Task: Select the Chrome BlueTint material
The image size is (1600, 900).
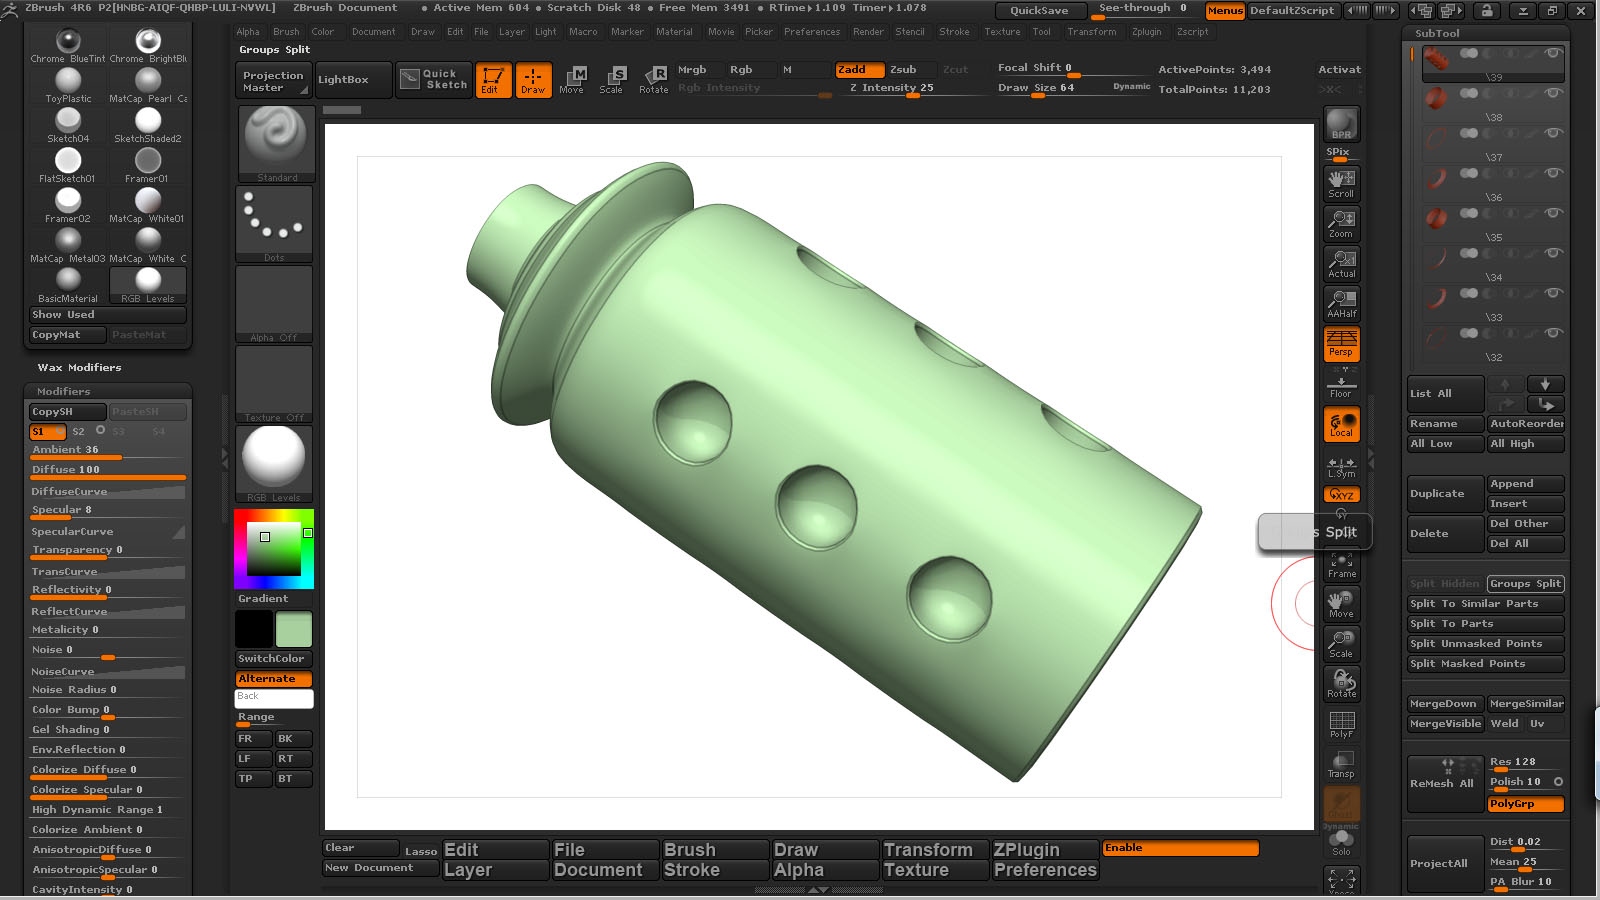Action: click(68, 46)
